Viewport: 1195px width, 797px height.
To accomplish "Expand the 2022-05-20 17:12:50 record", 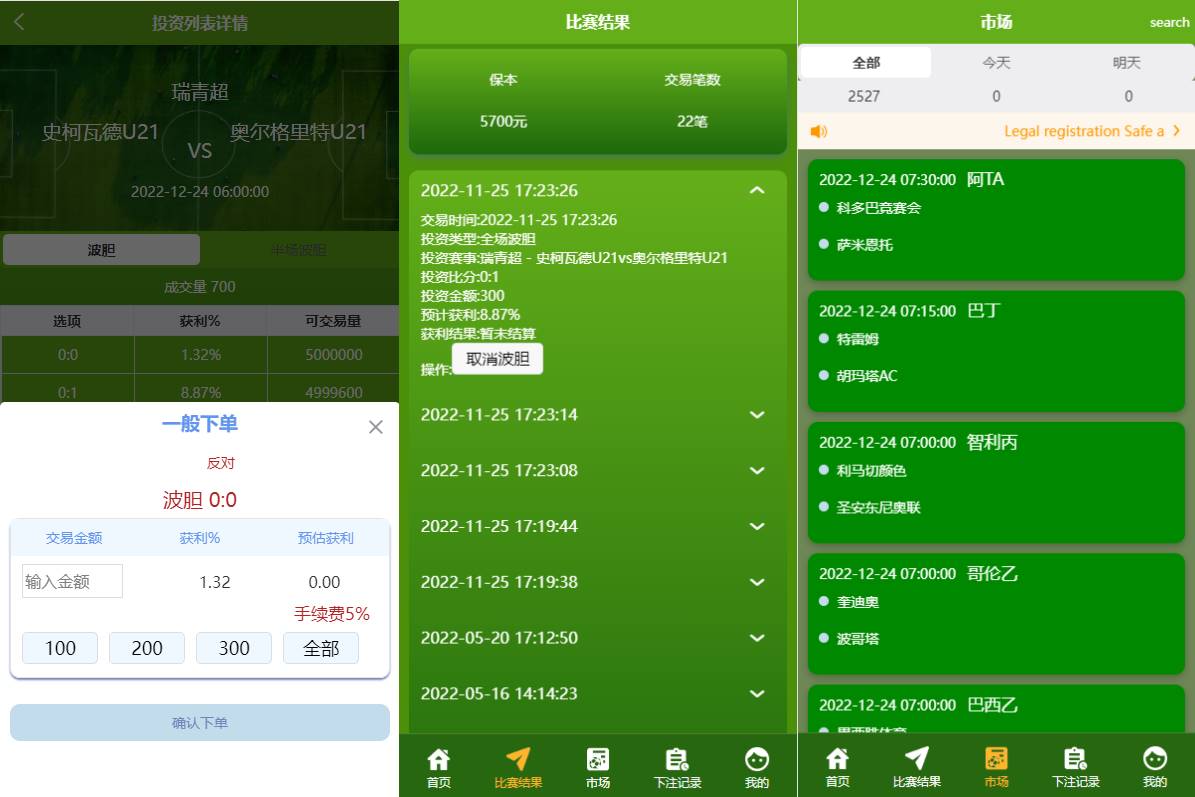I will click(757, 638).
